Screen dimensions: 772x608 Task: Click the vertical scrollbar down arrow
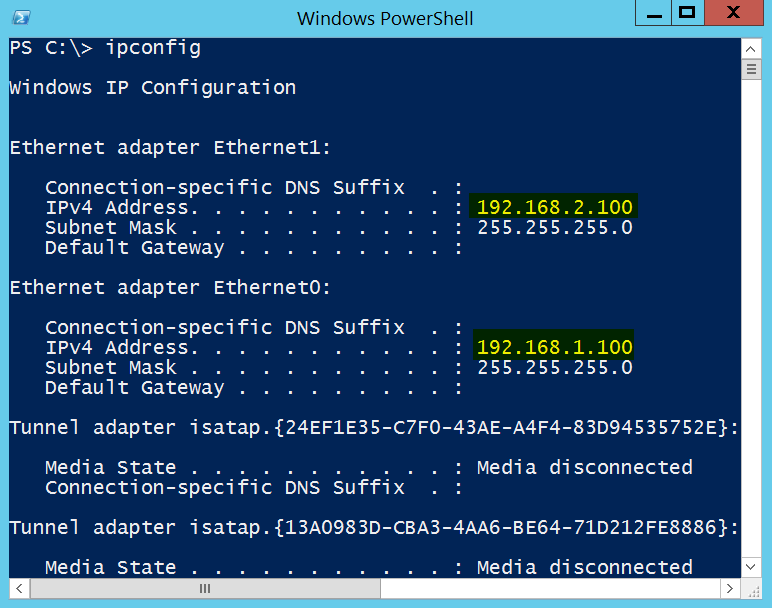click(x=751, y=568)
